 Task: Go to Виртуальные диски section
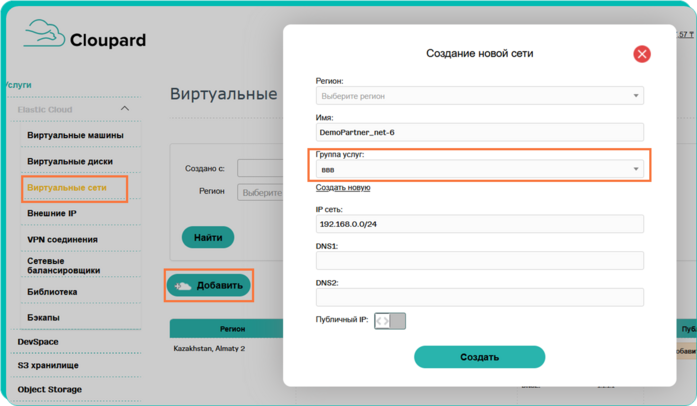click(70, 161)
